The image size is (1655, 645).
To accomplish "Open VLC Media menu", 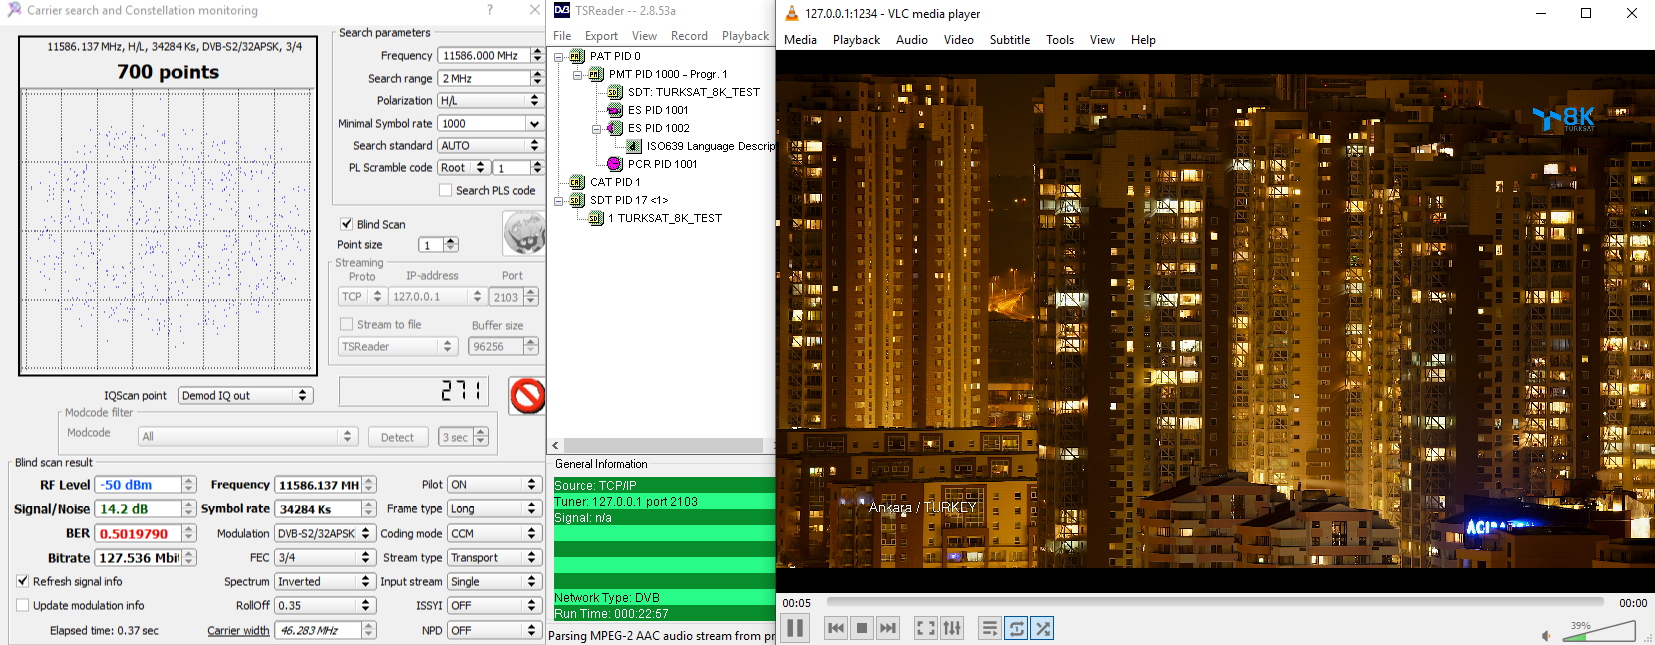I will tap(800, 40).
